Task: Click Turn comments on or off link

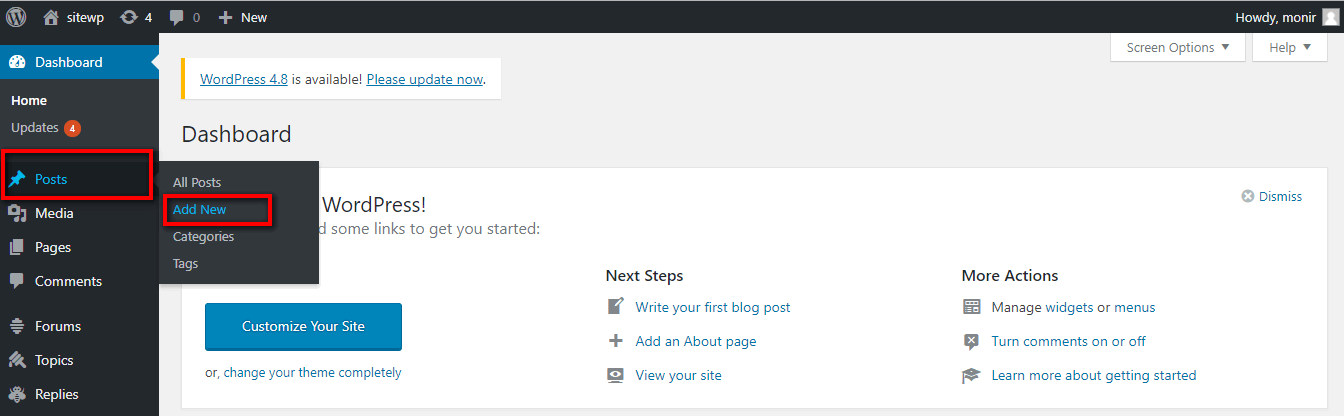Action: 1069,341
